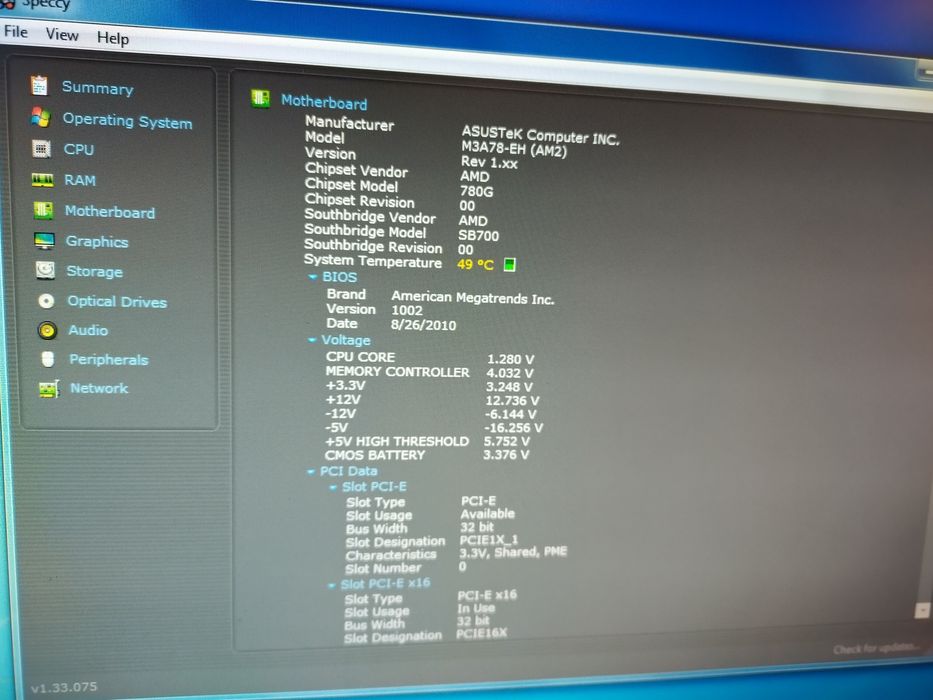
Task: Open the Peripherals section
Action: click(109, 360)
